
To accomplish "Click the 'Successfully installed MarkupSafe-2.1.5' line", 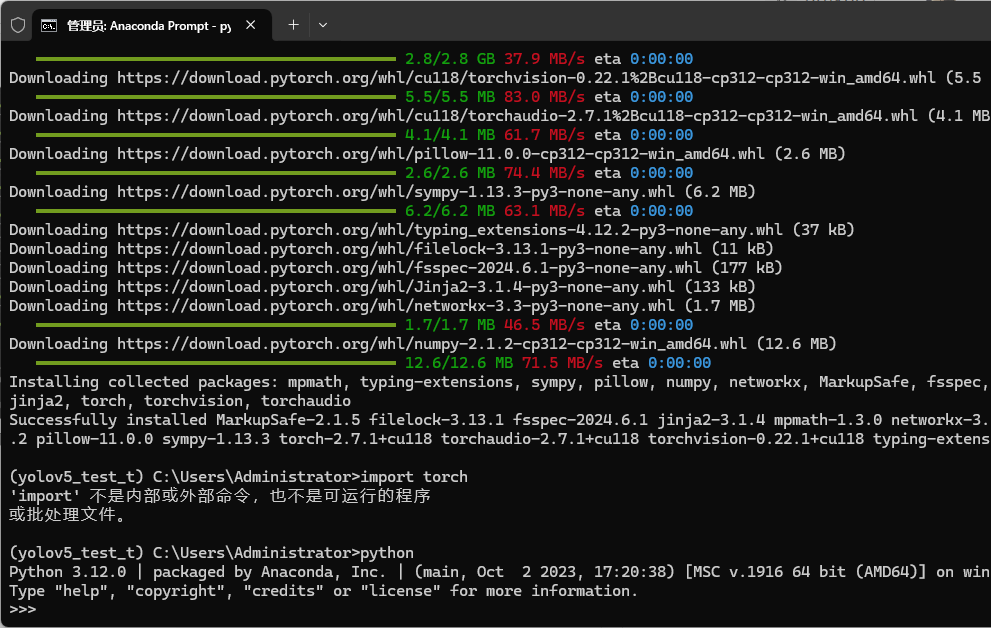I will [x=499, y=420].
